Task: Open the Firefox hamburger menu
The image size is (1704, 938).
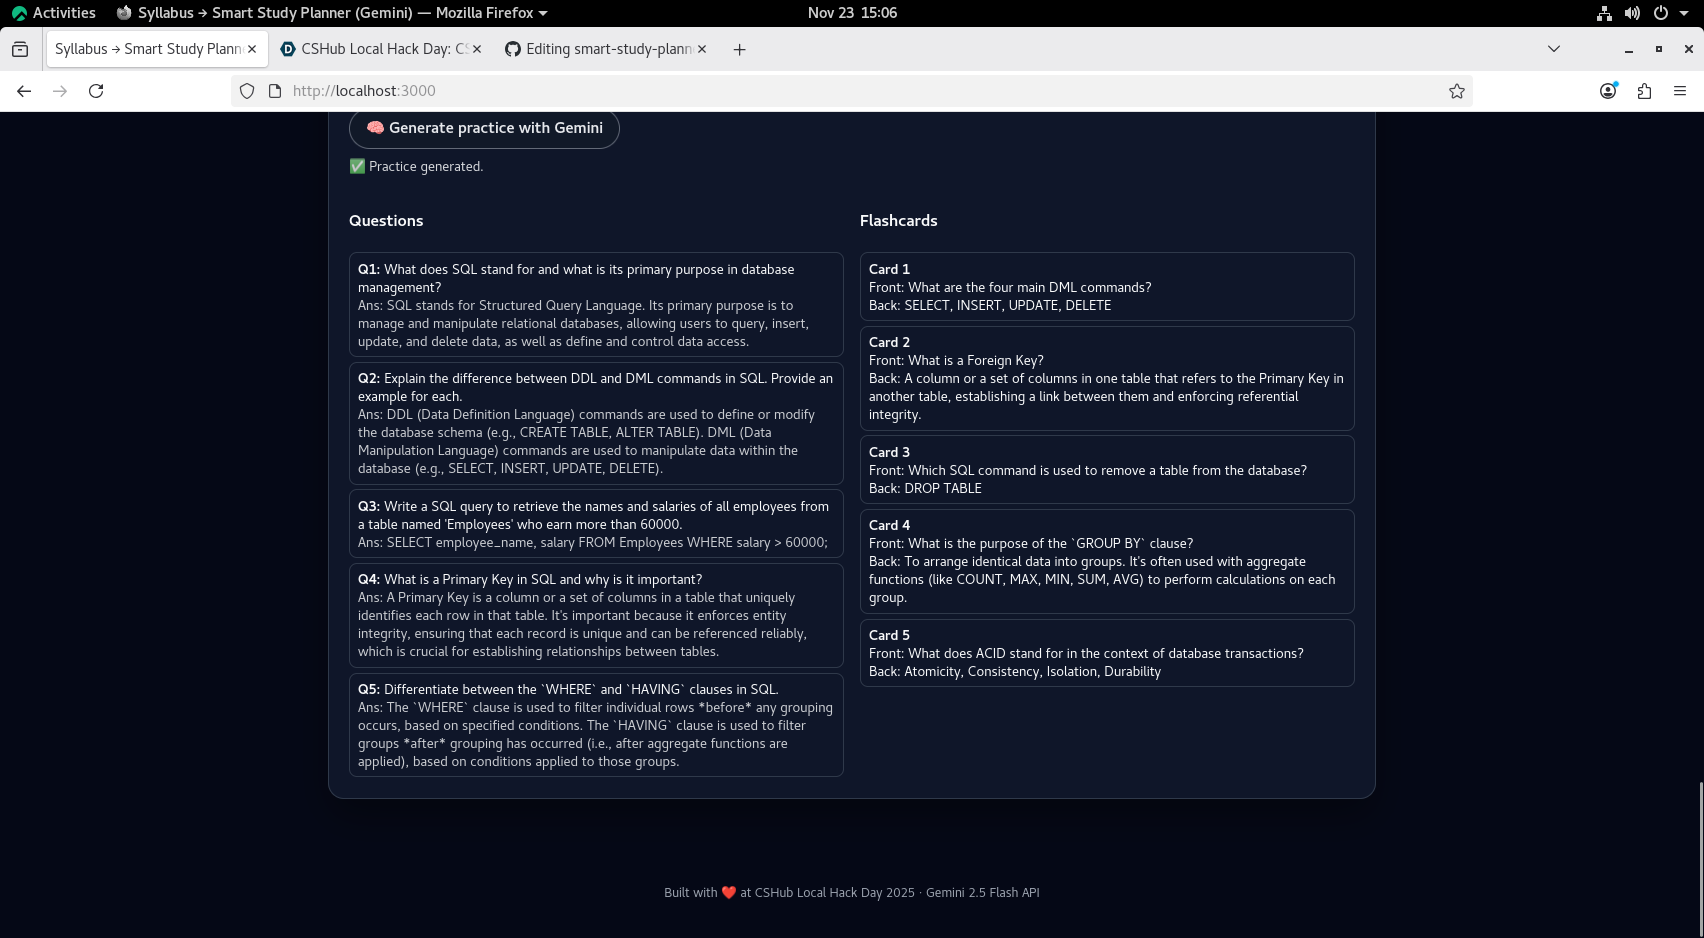Action: (x=1680, y=91)
